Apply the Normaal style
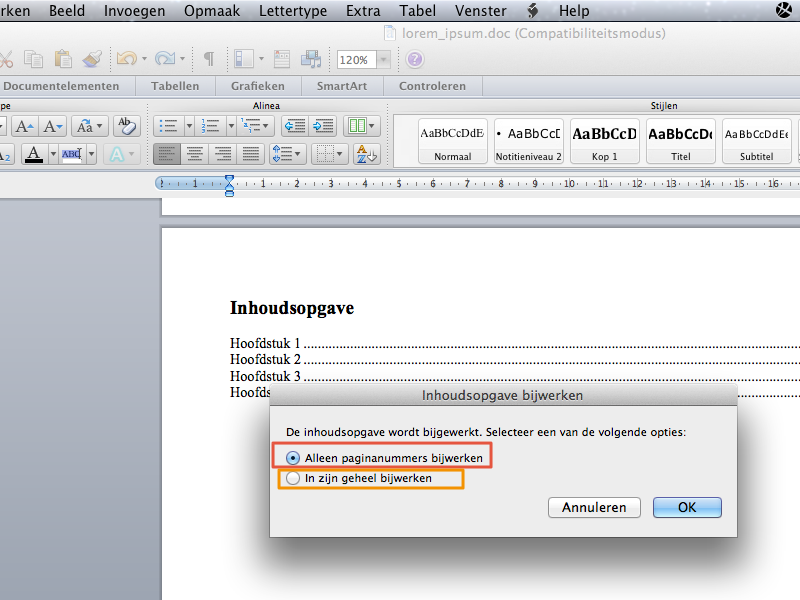The image size is (800, 600). tap(453, 141)
